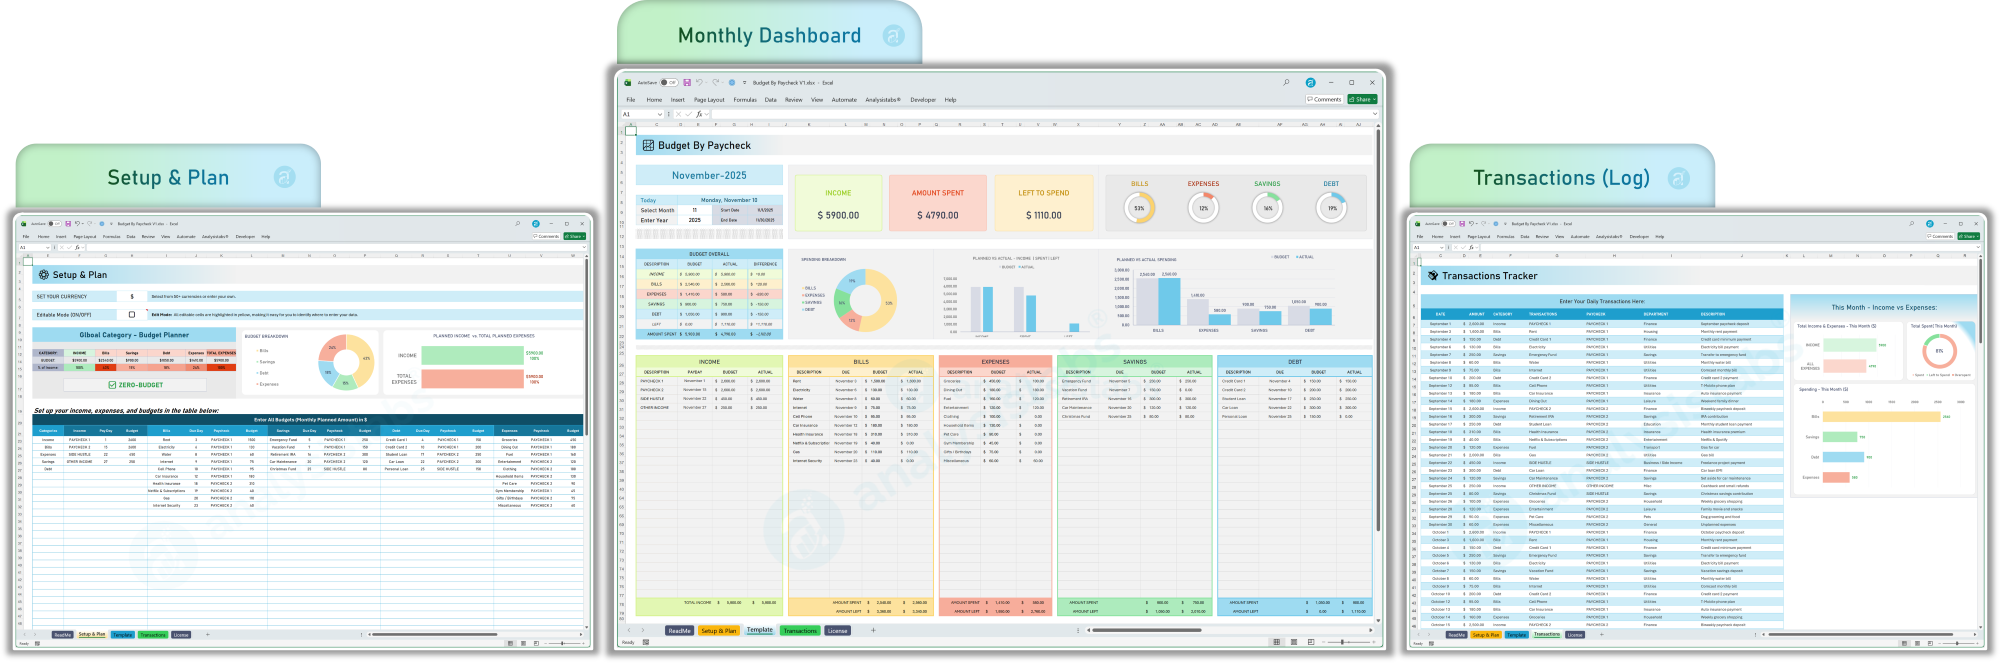Click the fx insert function icon in dashboard window

[699, 114]
